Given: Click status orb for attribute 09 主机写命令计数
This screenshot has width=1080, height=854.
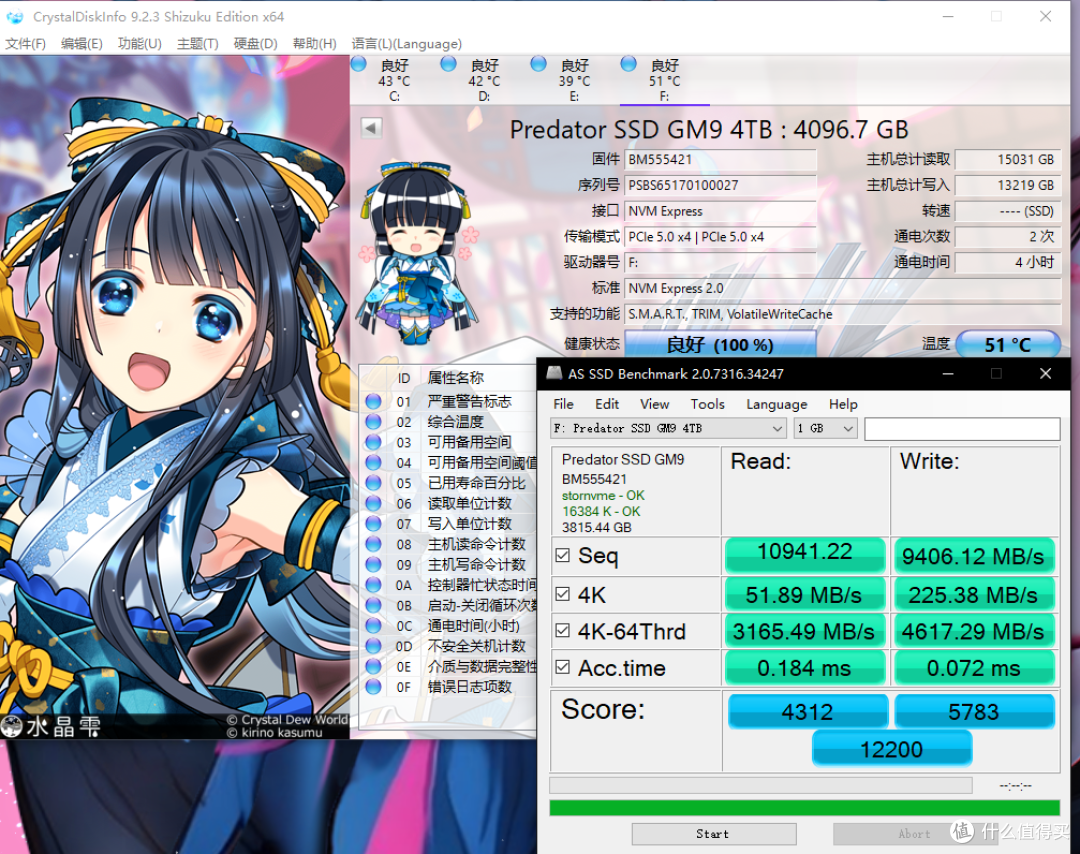Looking at the screenshot, I should (x=373, y=565).
